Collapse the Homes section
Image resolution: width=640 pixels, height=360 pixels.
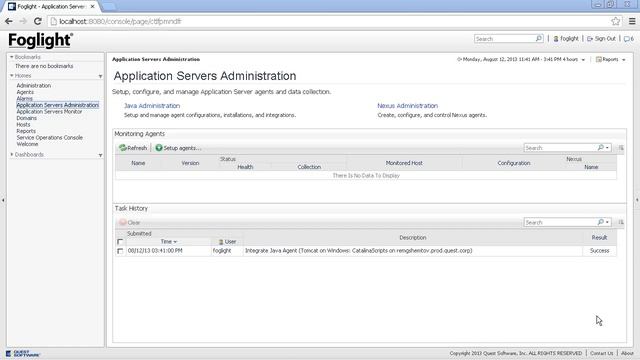pos(12,76)
